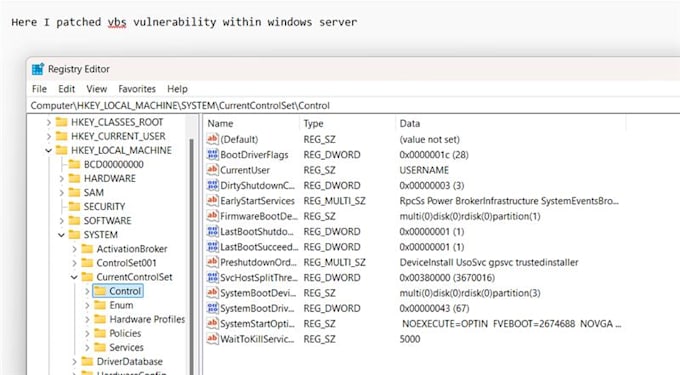Select the HKEY_CLASSES_ROOT folder icon
The width and height of the screenshot is (680, 375).
pyautogui.click(x=62, y=122)
